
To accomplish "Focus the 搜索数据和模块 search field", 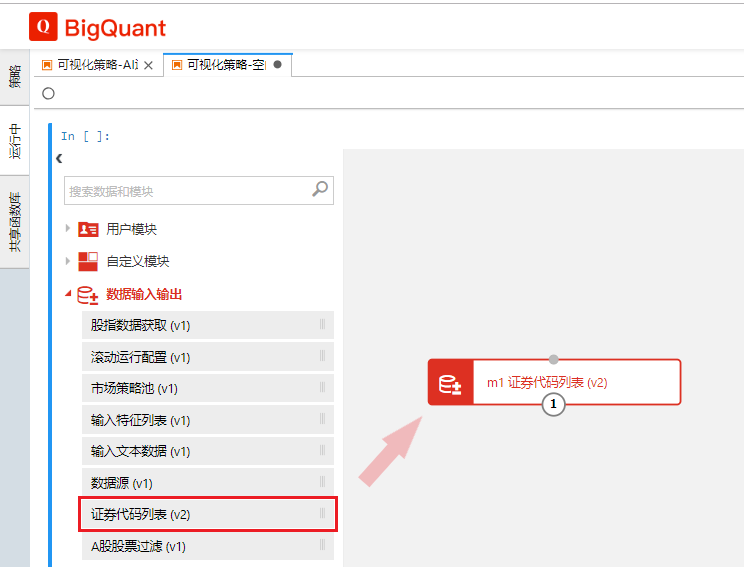I will [199, 191].
